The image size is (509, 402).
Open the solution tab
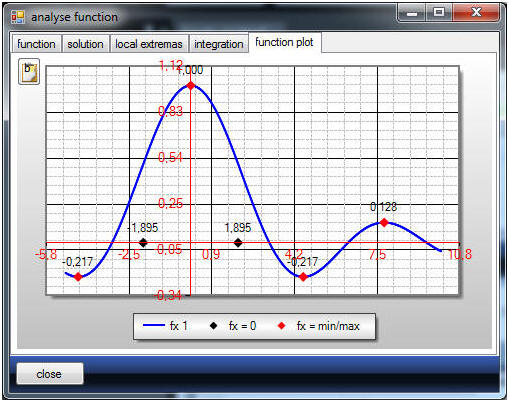(85, 44)
